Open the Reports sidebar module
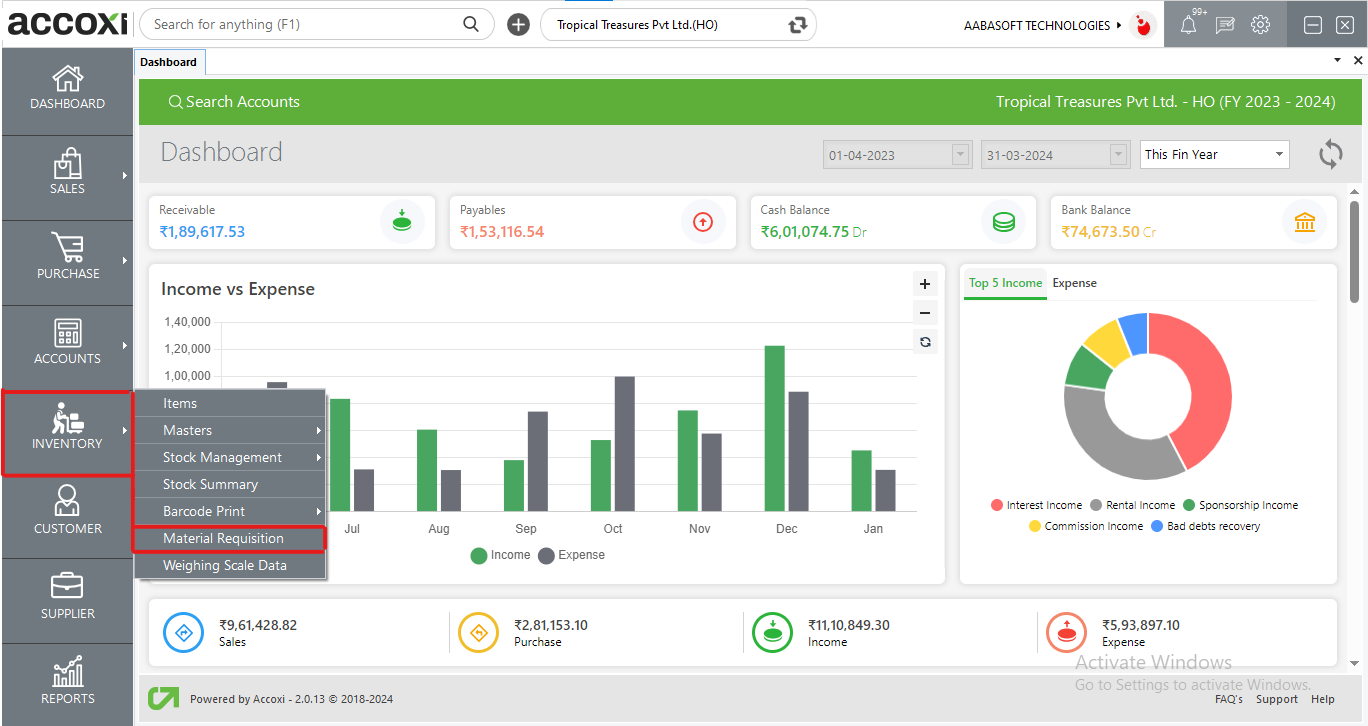This screenshot has width=1368, height=726. pyautogui.click(x=67, y=682)
